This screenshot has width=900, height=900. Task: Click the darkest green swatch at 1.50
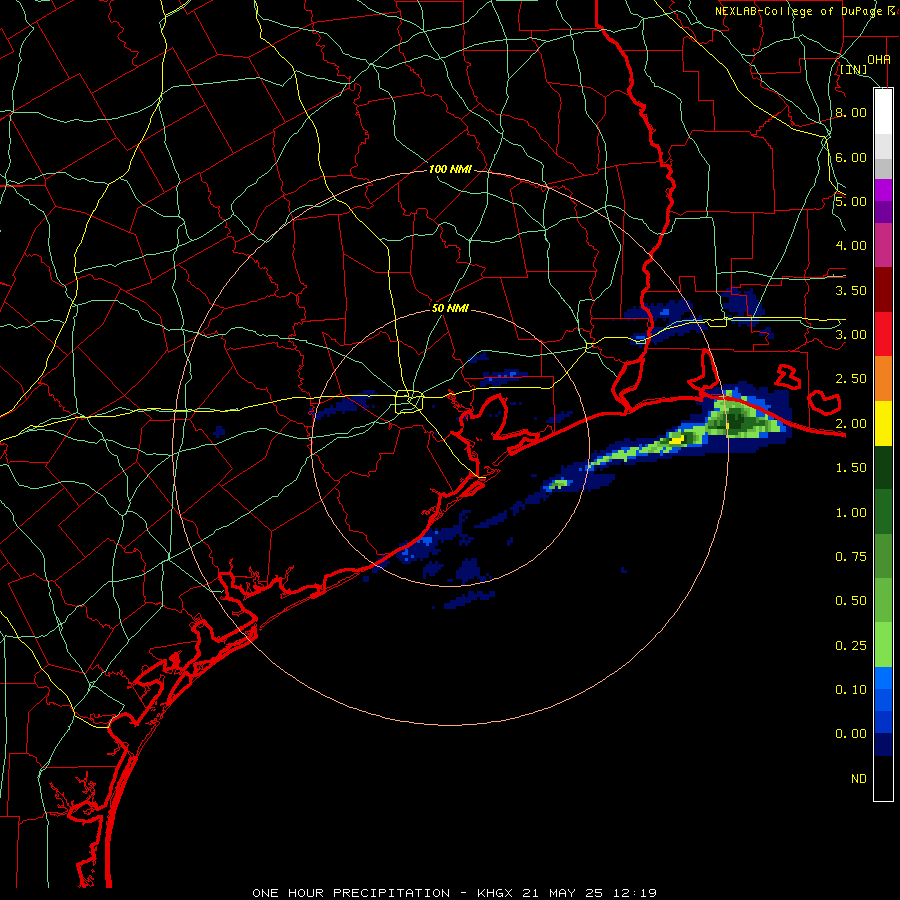click(x=883, y=468)
